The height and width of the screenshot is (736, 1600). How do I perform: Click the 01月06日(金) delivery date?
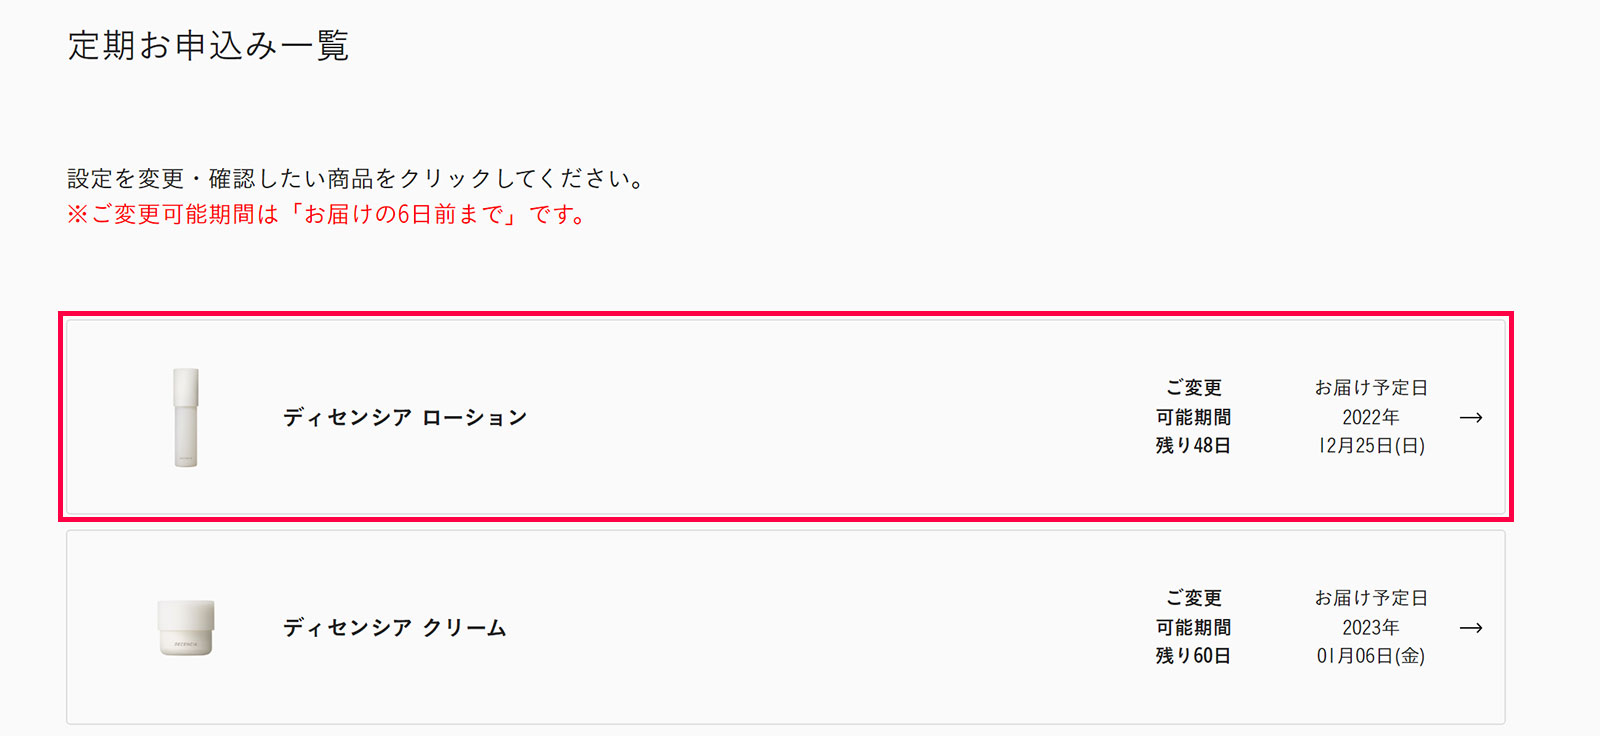click(x=1371, y=655)
